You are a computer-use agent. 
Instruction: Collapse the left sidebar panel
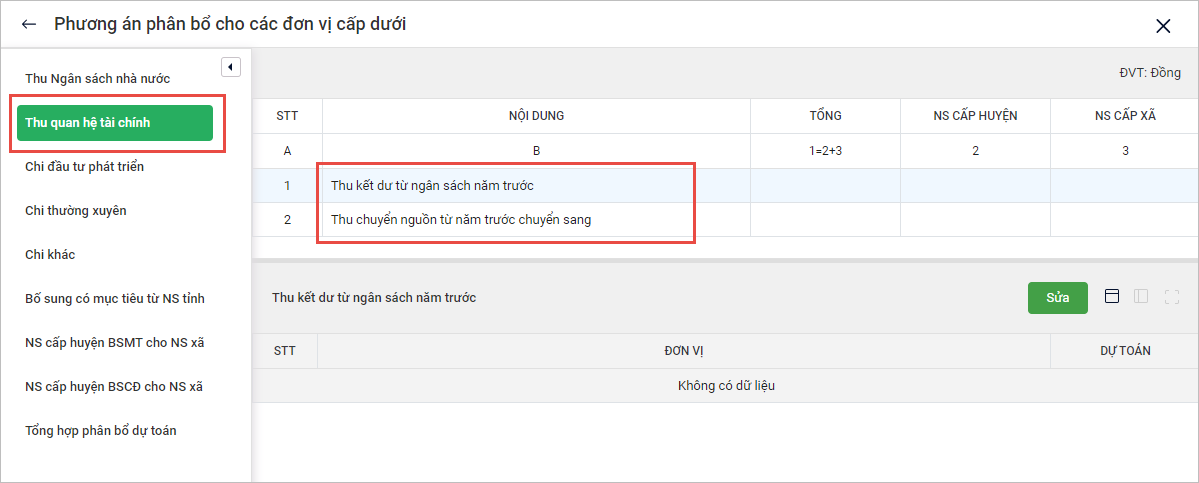[231, 67]
